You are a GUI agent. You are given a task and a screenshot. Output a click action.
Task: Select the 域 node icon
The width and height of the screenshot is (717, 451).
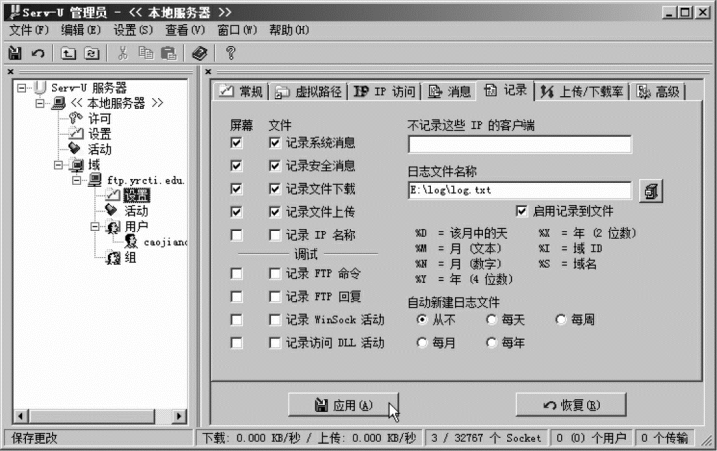pos(76,165)
